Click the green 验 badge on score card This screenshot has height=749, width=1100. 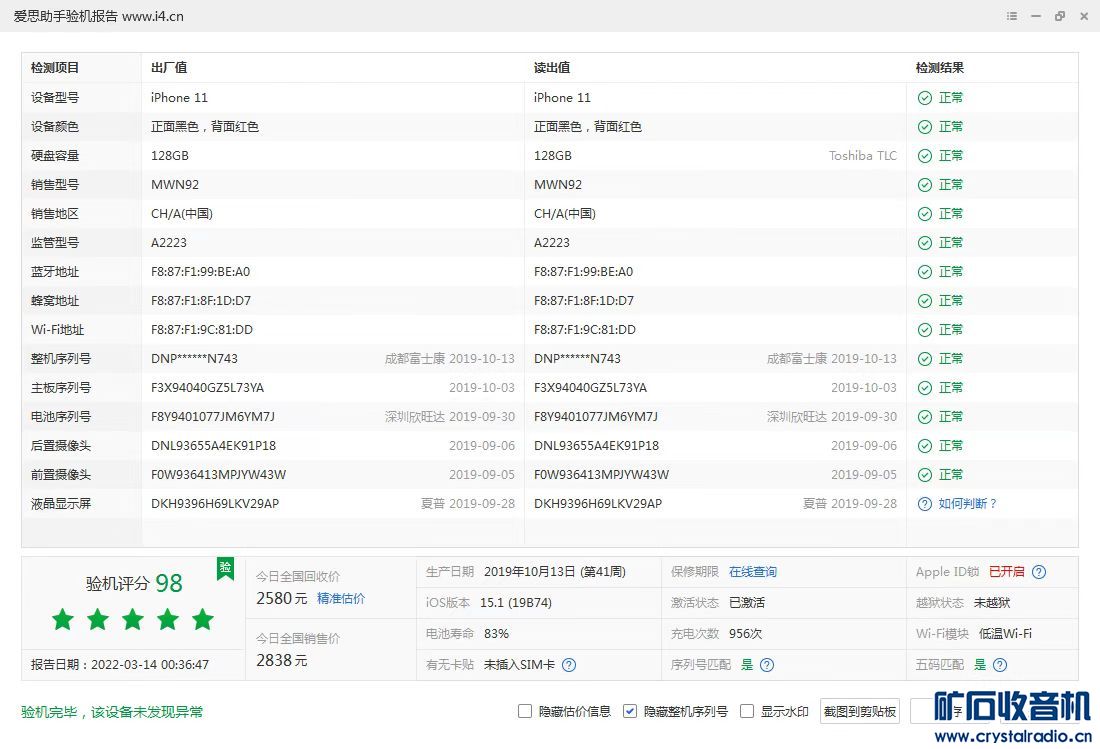(225, 568)
